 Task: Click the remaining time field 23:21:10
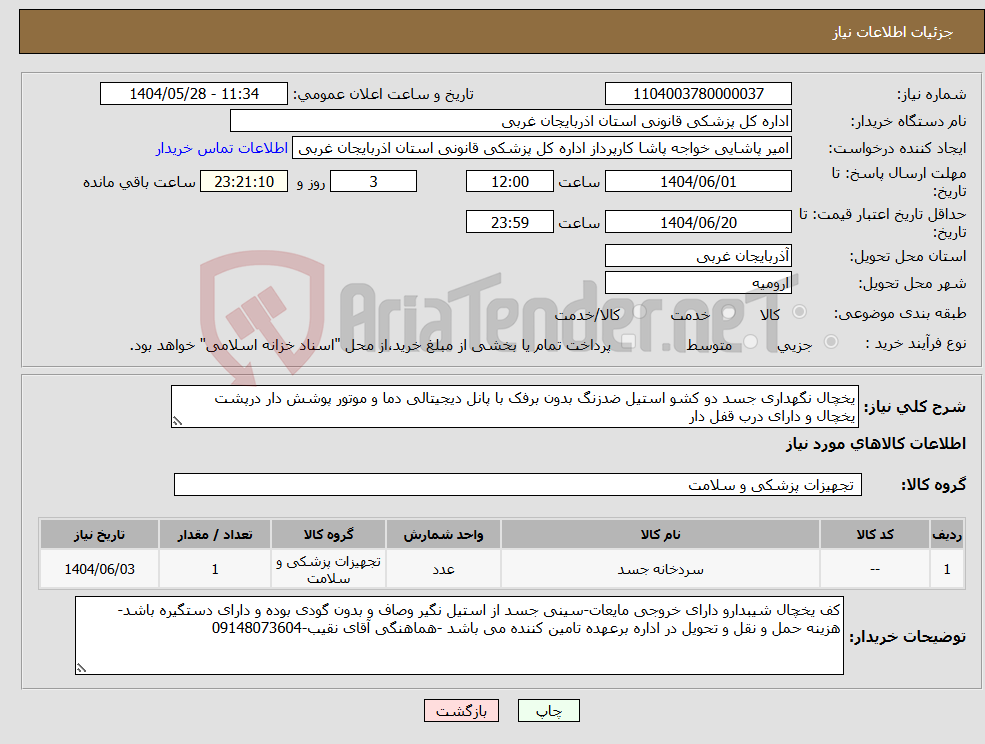[244, 182]
